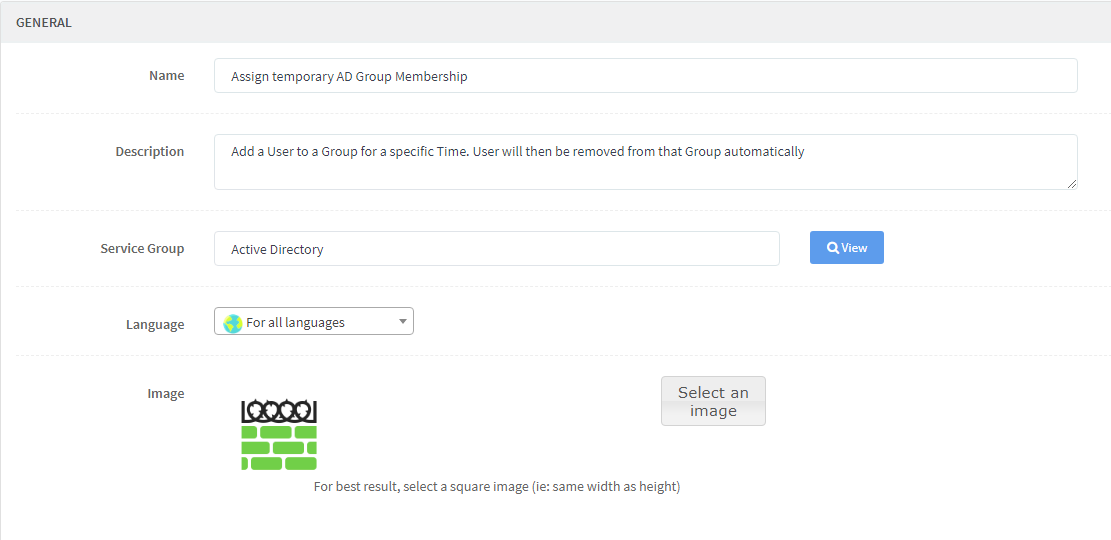Click the Description box corner resize grip
The height and width of the screenshot is (540, 1111).
(x=1071, y=183)
